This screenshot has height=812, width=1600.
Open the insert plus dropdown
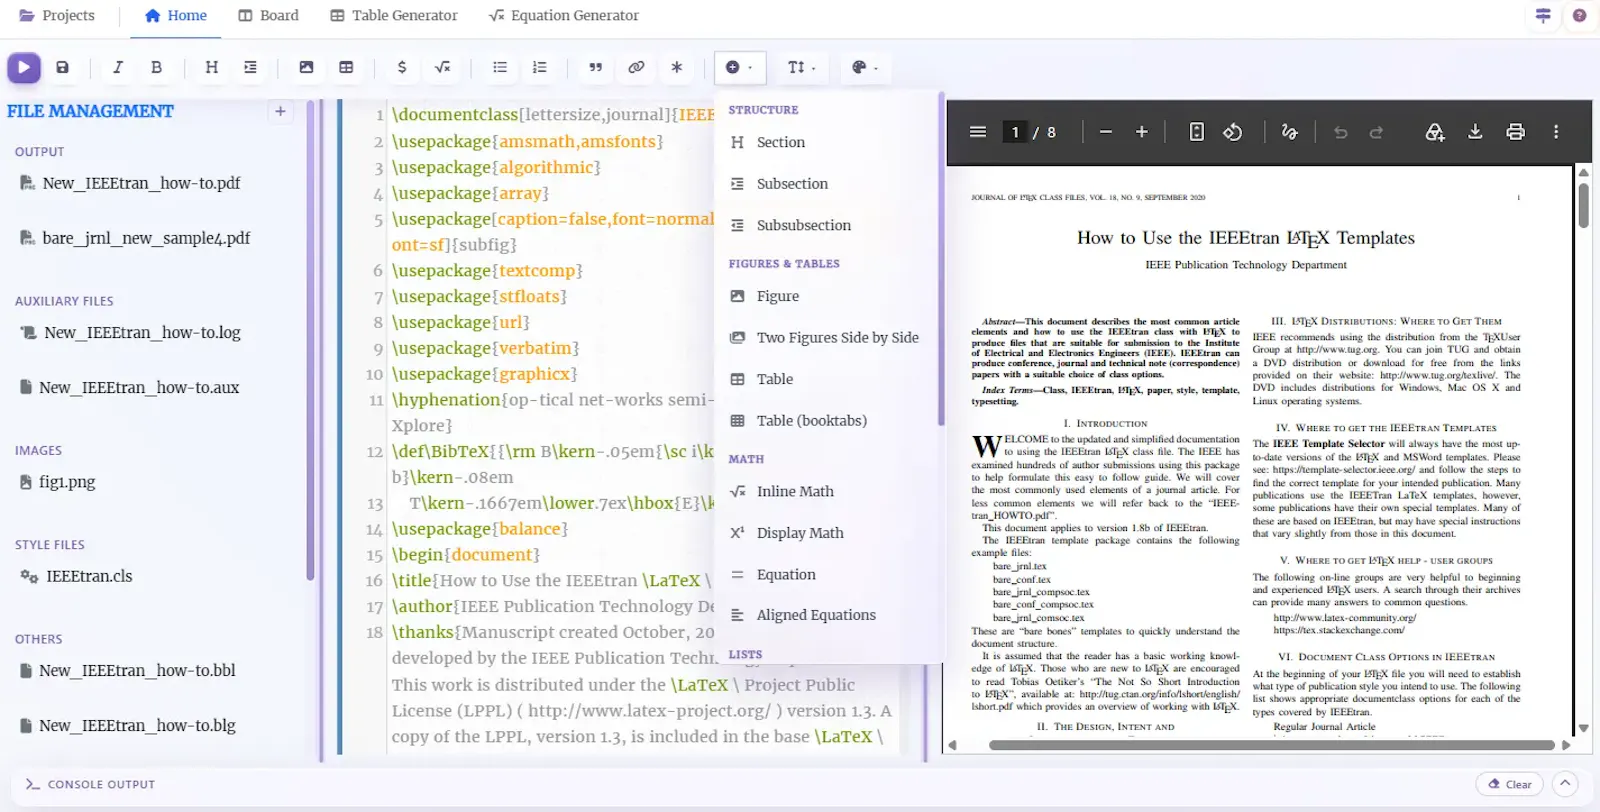pos(740,67)
